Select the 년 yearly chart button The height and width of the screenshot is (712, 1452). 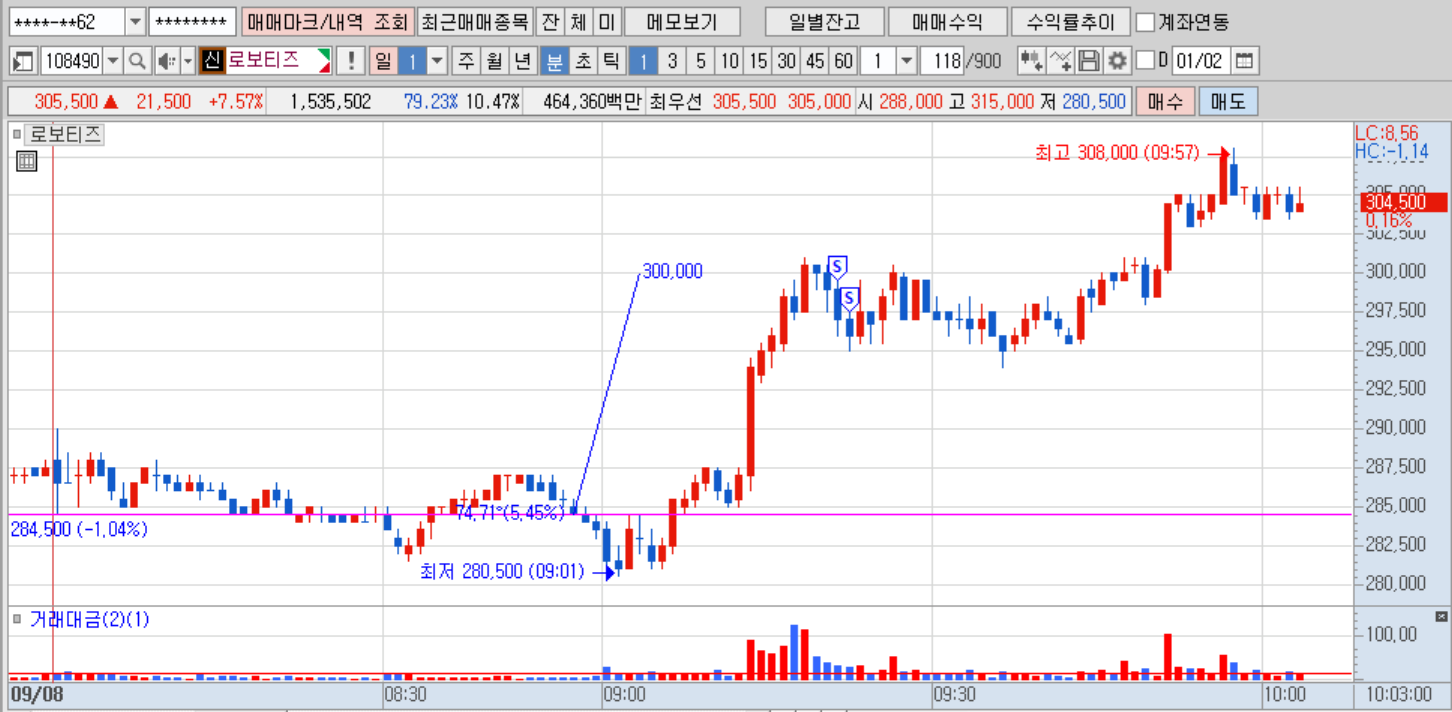click(x=522, y=61)
